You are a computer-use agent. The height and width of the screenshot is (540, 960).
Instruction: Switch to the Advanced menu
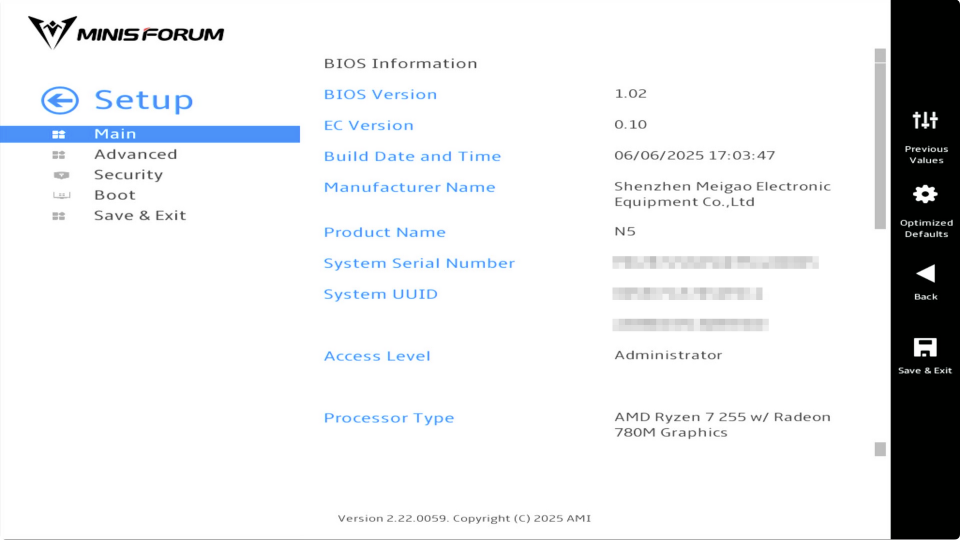(135, 154)
